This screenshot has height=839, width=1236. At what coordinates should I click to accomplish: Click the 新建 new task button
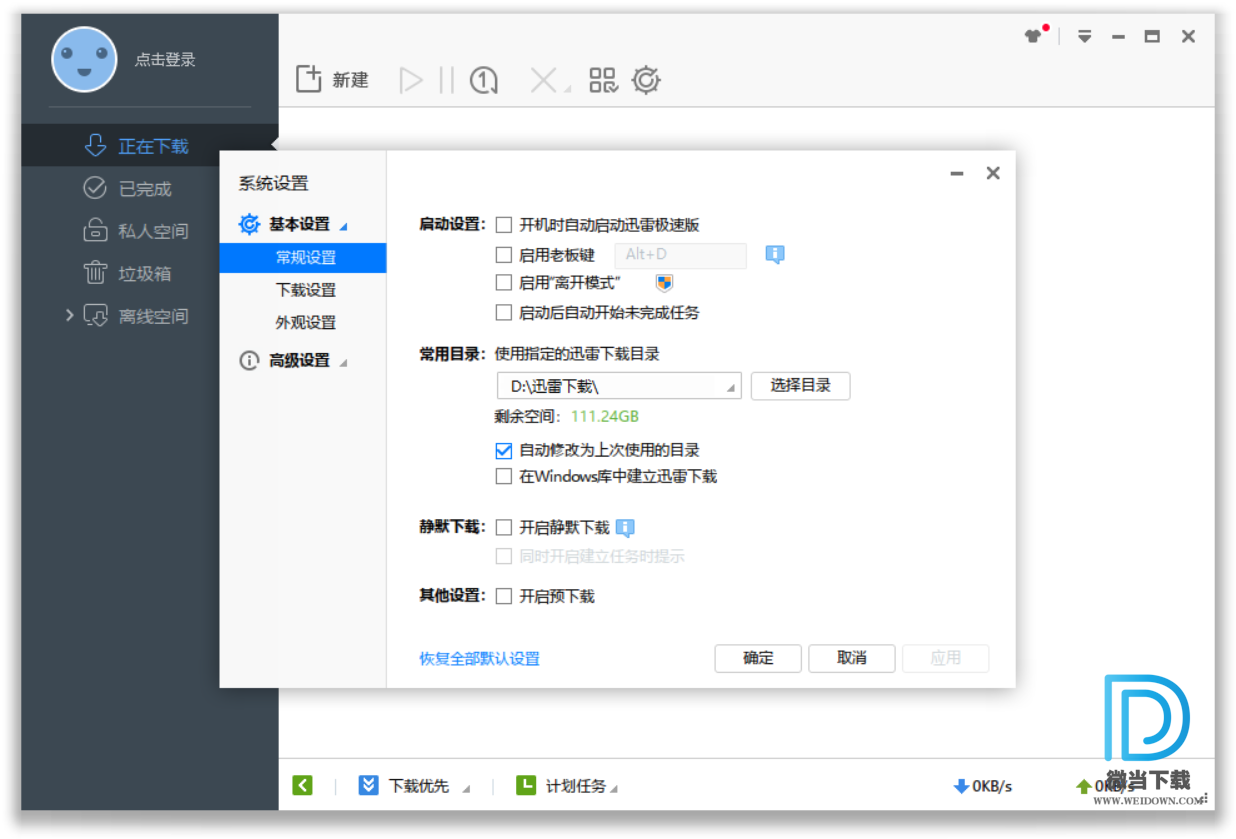coord(332,80)
